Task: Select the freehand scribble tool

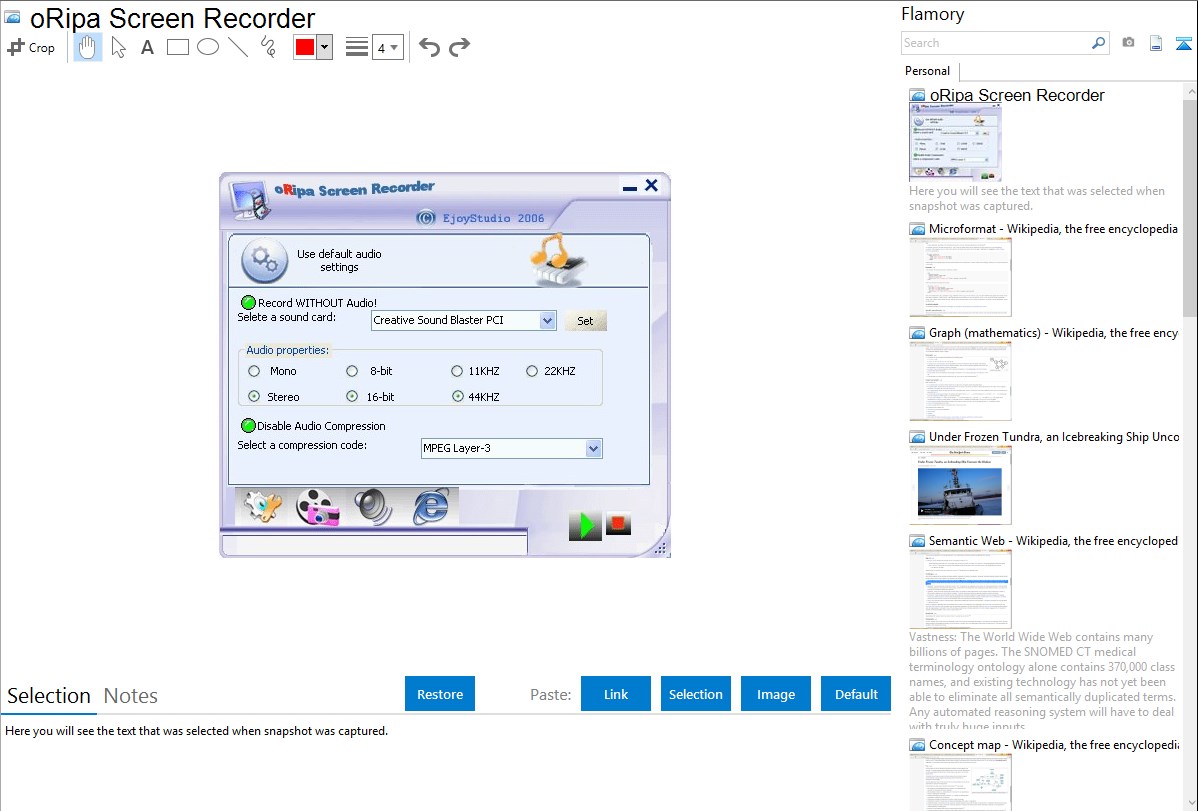Action: tap(268, 47)
